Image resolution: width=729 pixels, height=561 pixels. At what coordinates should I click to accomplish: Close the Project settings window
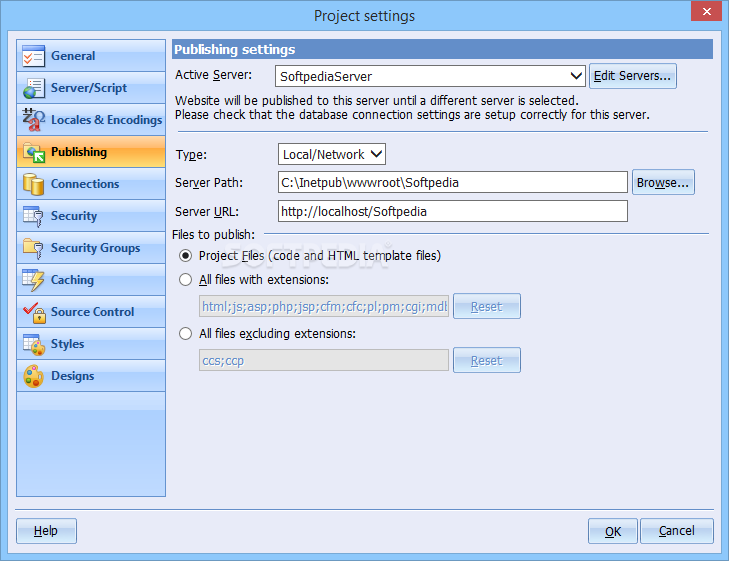point(706,11)
